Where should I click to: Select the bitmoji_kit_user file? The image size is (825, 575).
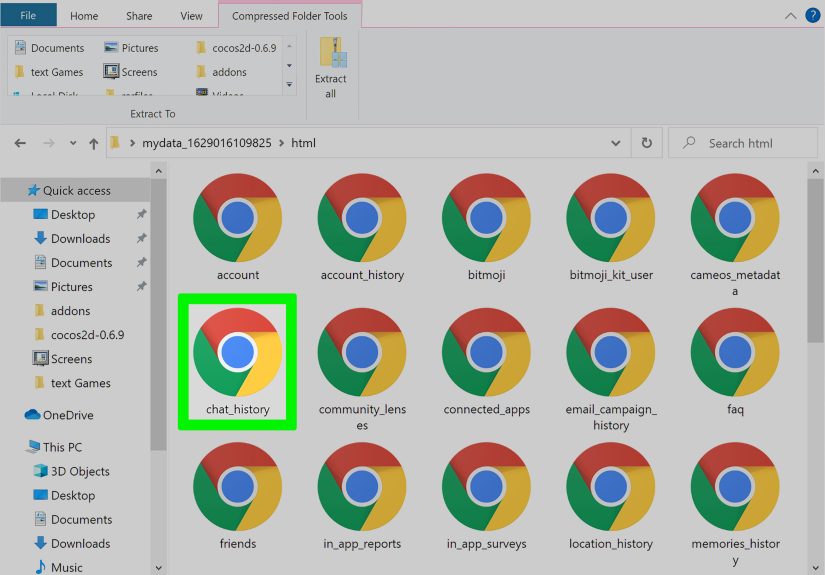tap(611, 218)
